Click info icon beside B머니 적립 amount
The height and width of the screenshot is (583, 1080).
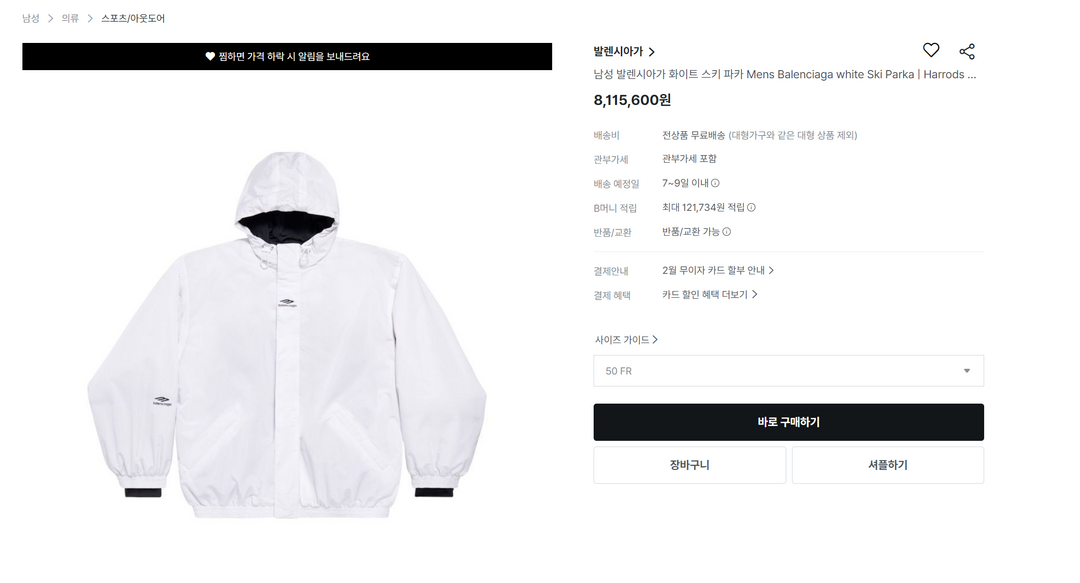pyautogui.click(x=751, y=207)
